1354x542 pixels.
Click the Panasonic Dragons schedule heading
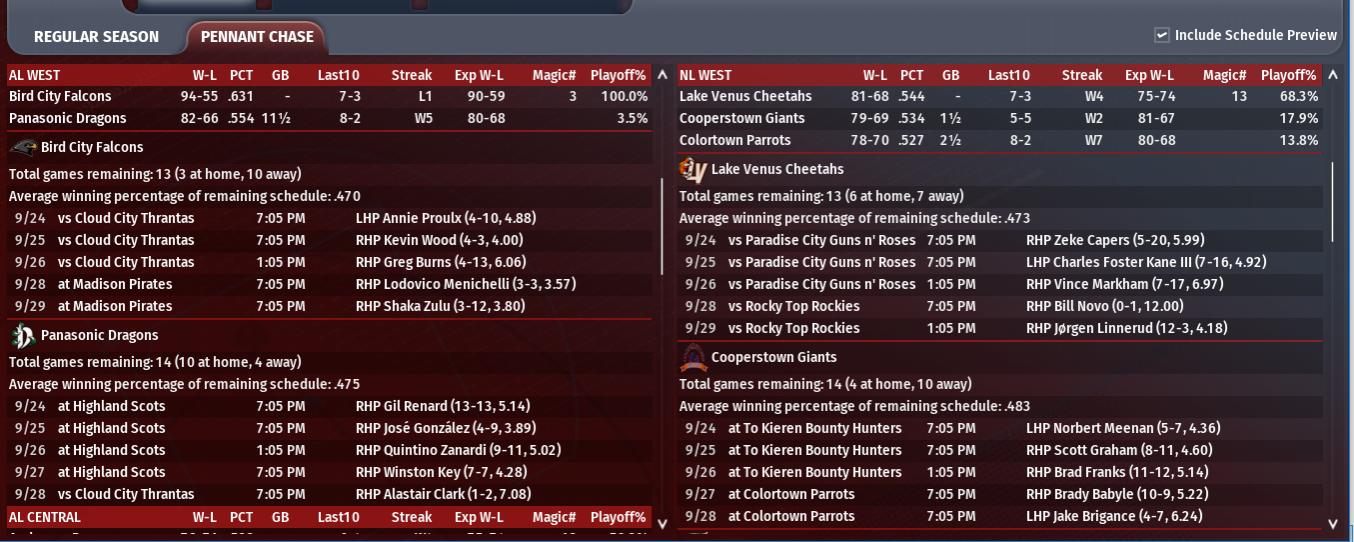point(99,336)
